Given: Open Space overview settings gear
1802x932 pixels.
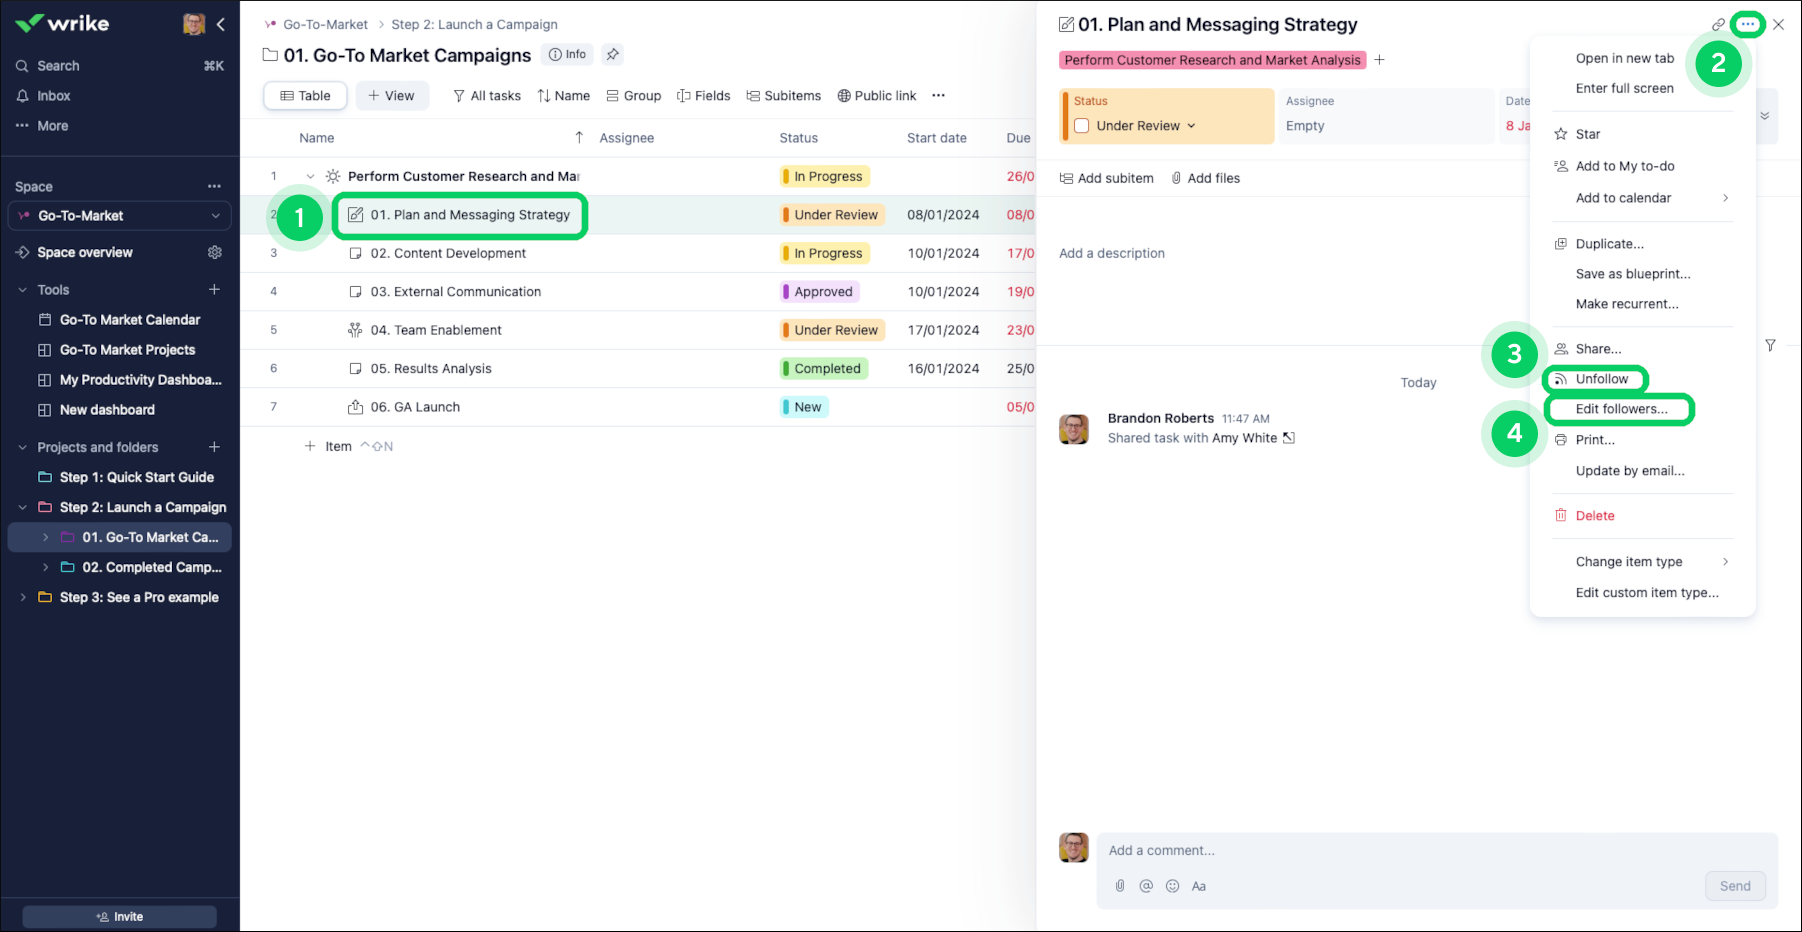Looking at the screenshot, I should click(215, 253).
